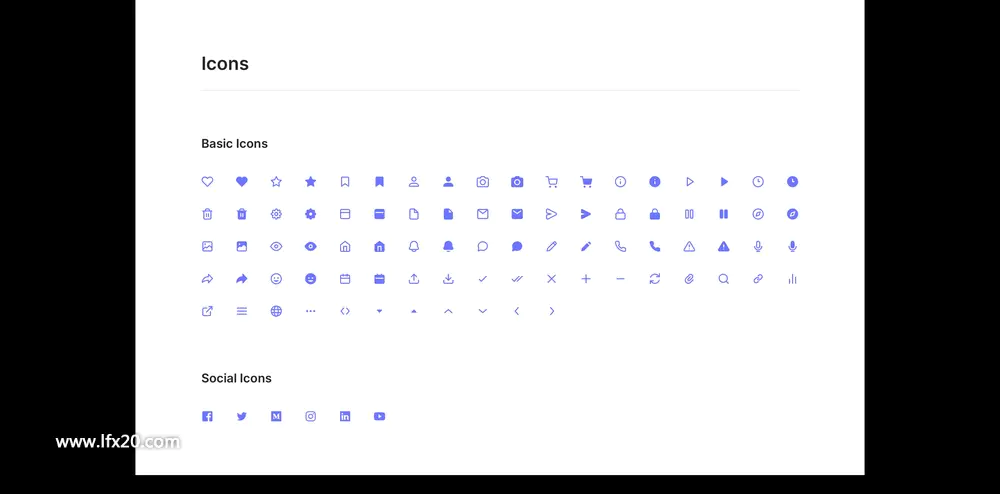Click the hamburger menu lines icon

pyautogui.click(x=242, y=311)
